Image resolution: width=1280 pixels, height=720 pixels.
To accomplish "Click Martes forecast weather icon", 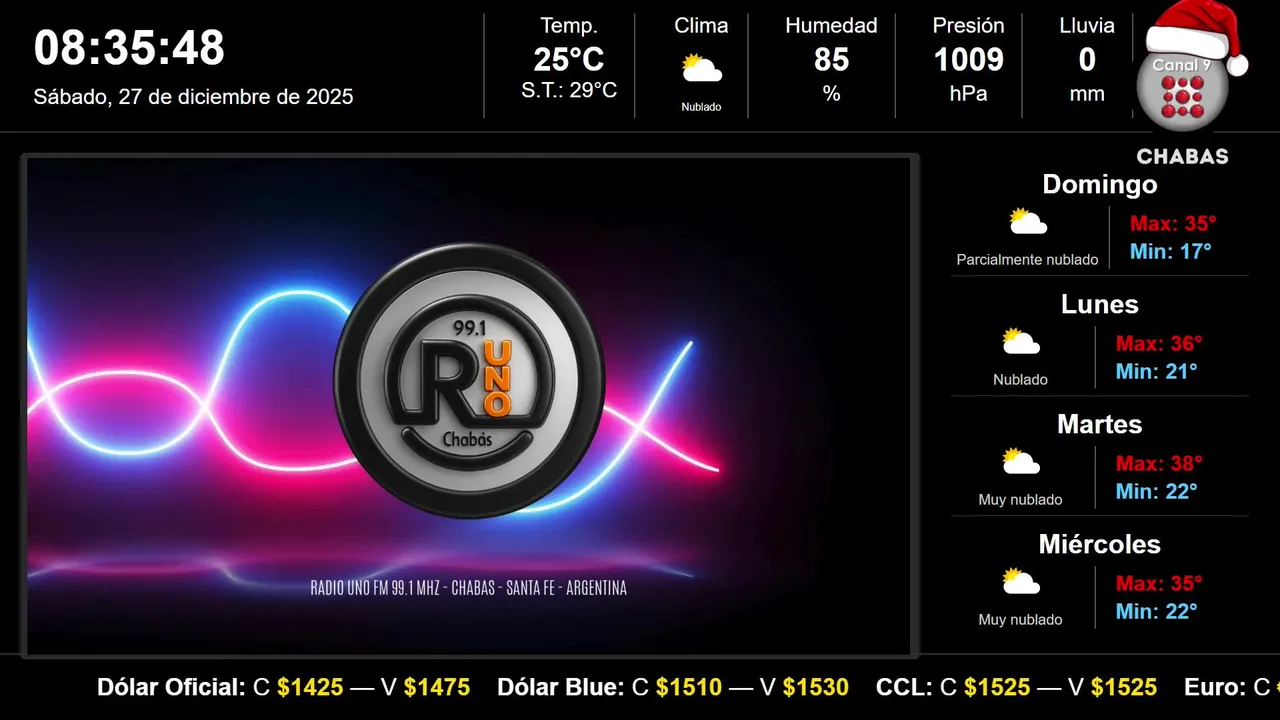I will tap(1021, 462).
